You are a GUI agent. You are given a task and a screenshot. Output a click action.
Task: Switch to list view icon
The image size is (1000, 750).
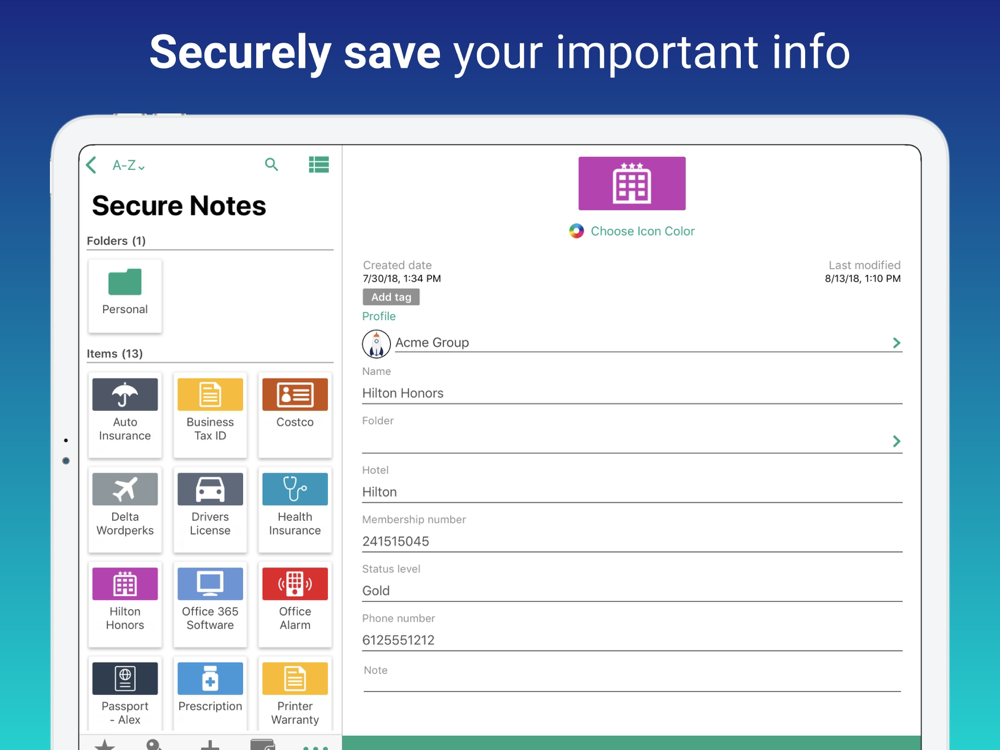pos(319,165)
